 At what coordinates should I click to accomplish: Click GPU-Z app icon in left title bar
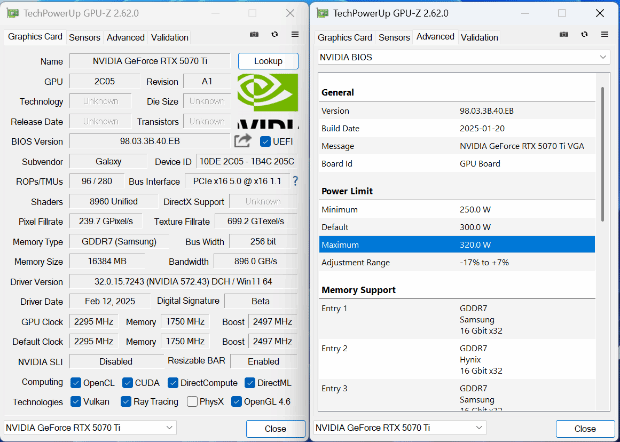12,13
